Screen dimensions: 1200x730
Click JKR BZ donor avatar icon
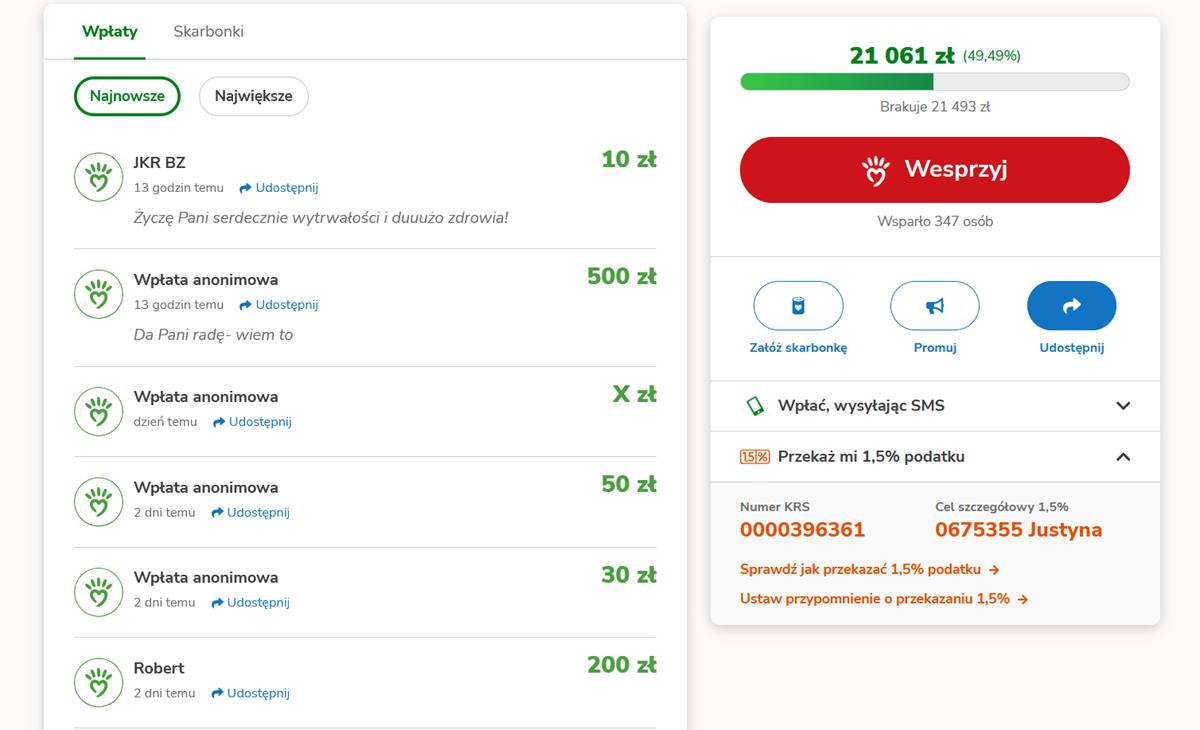click(x=98, y=177)
